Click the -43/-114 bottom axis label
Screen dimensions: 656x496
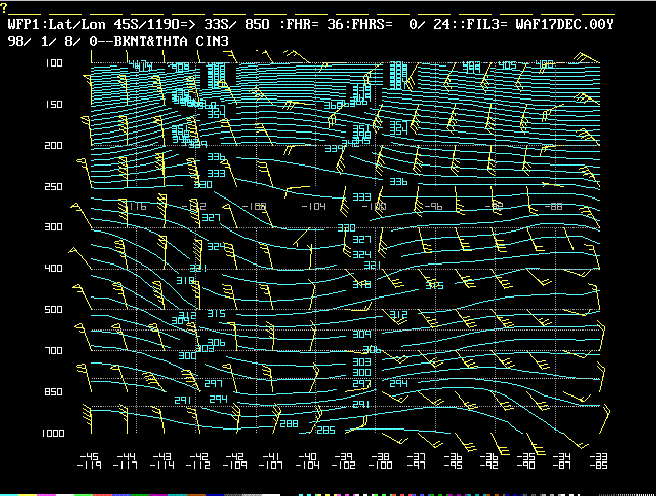coord(162,461)
